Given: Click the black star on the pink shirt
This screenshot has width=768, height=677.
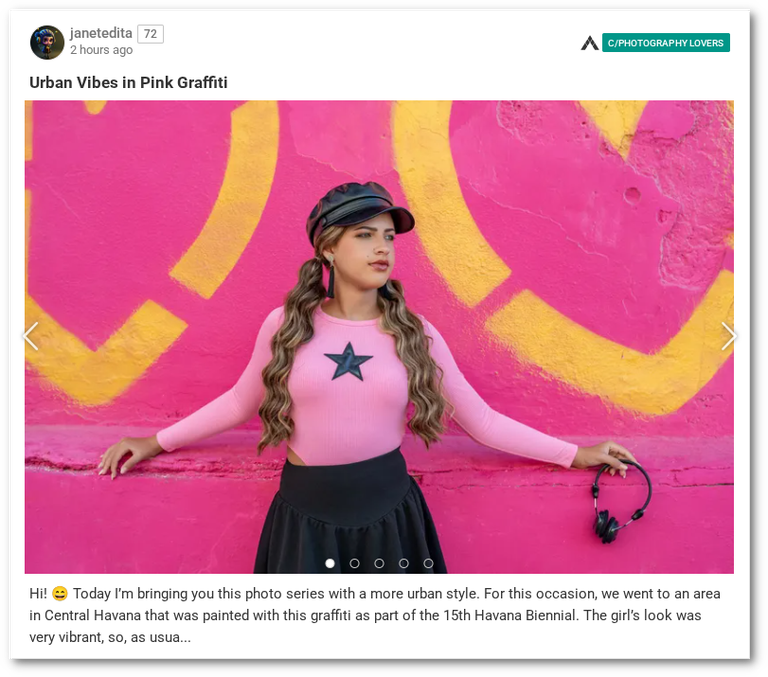Looking at the screenshot, I should click(x=348, y=362).
